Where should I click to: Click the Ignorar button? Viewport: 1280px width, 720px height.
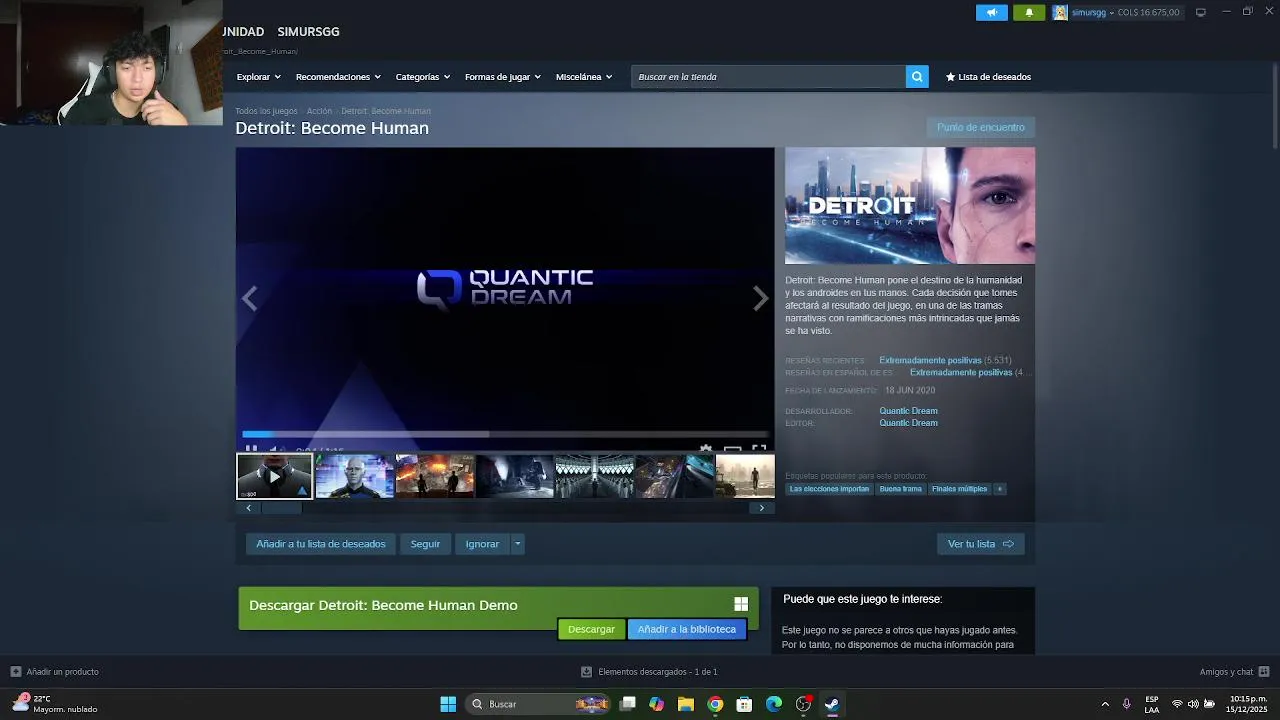point(482,544)
